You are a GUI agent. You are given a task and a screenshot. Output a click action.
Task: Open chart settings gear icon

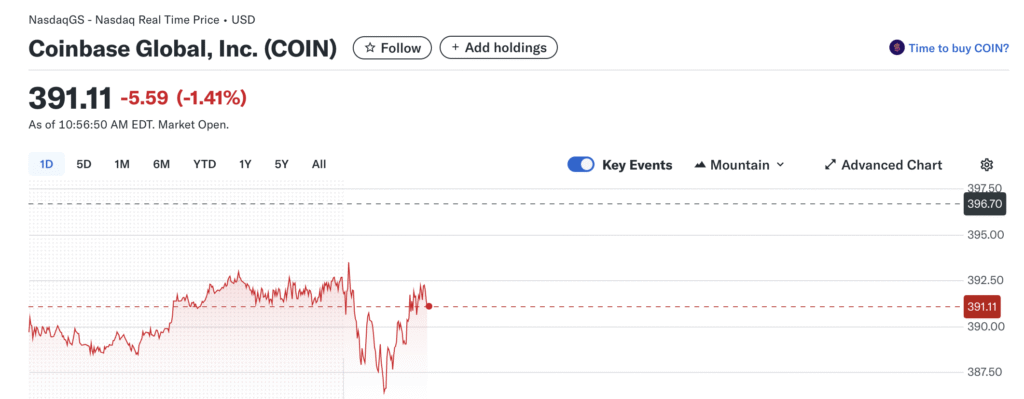pos(987,165)
